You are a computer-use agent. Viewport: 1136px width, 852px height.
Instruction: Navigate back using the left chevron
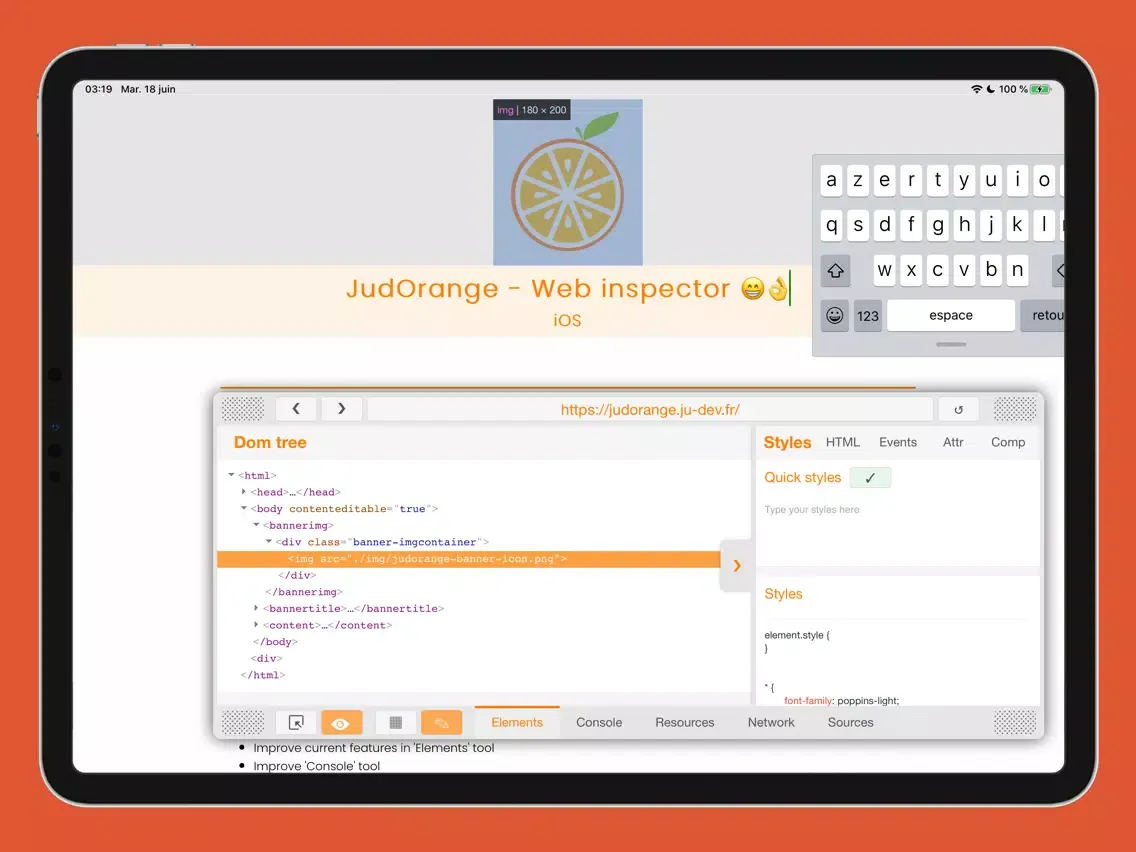[296, 408]
